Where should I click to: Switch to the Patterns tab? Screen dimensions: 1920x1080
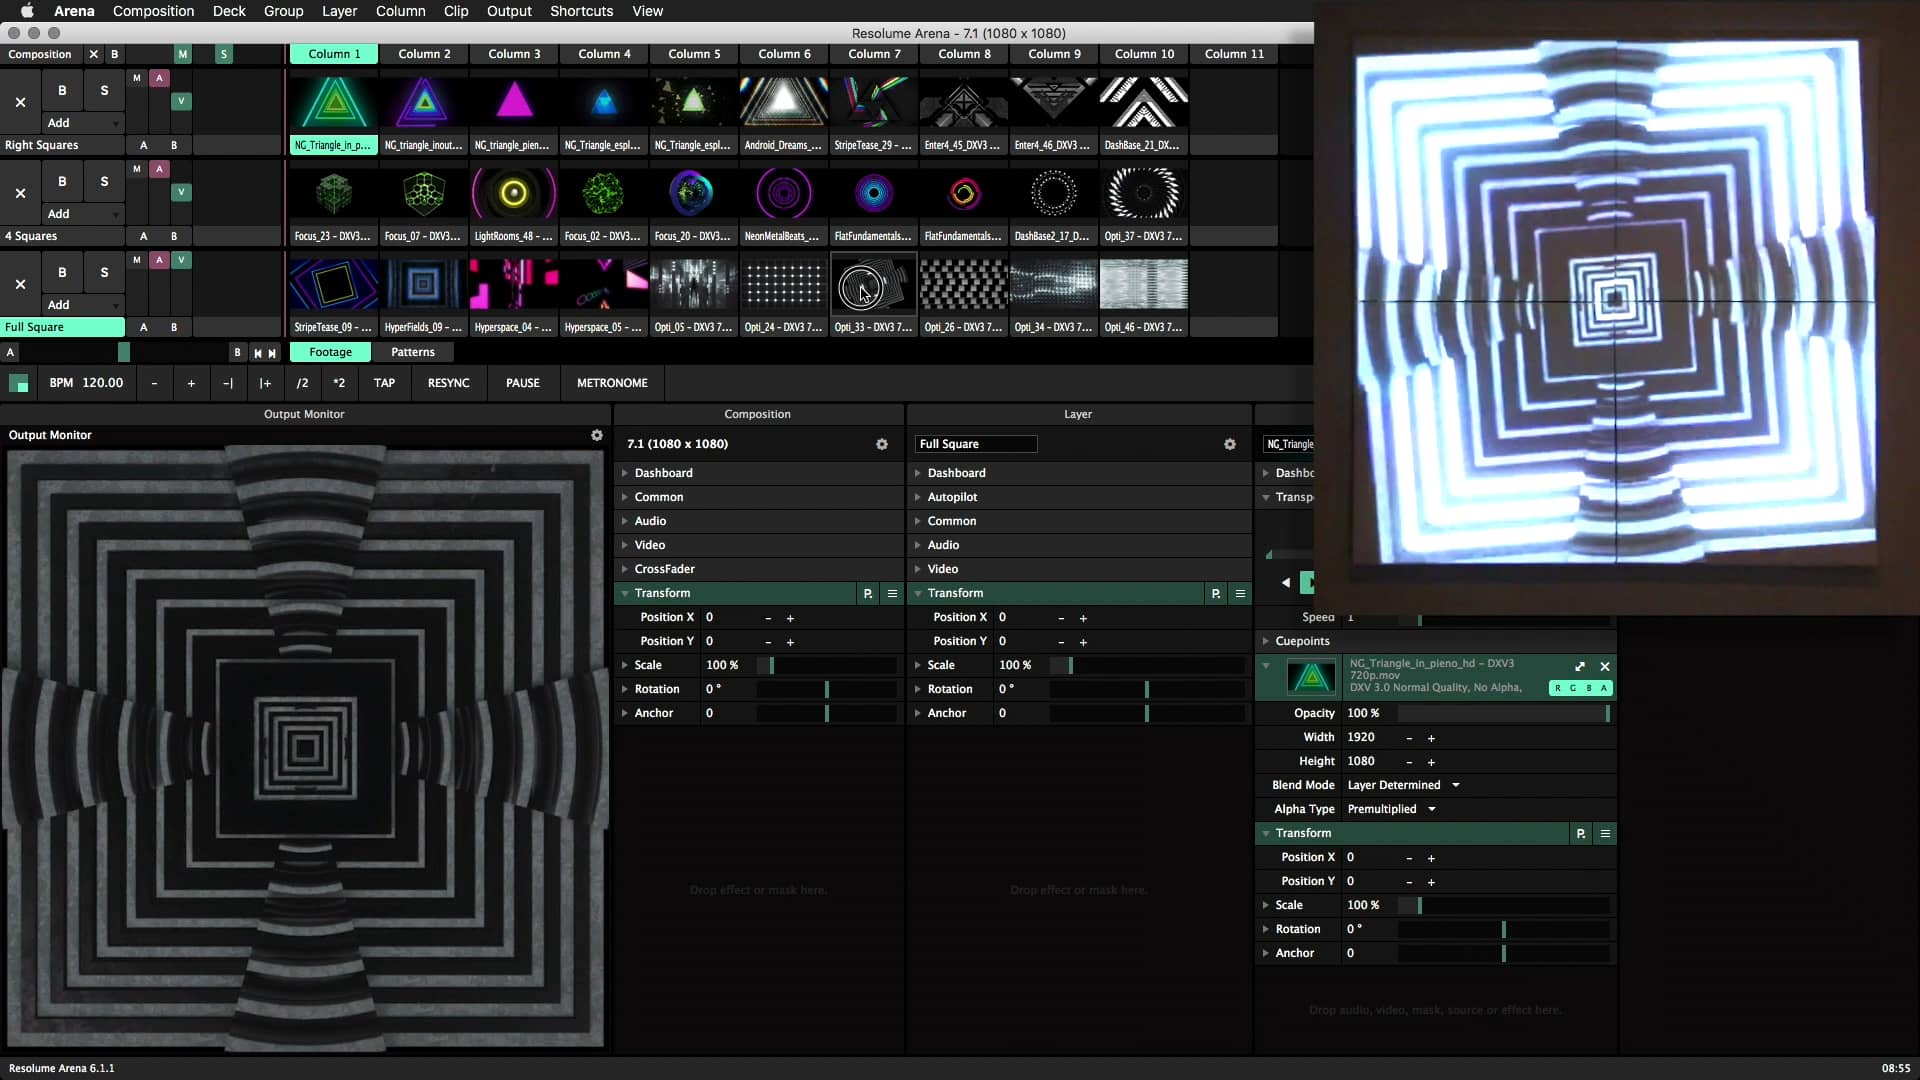413,352
